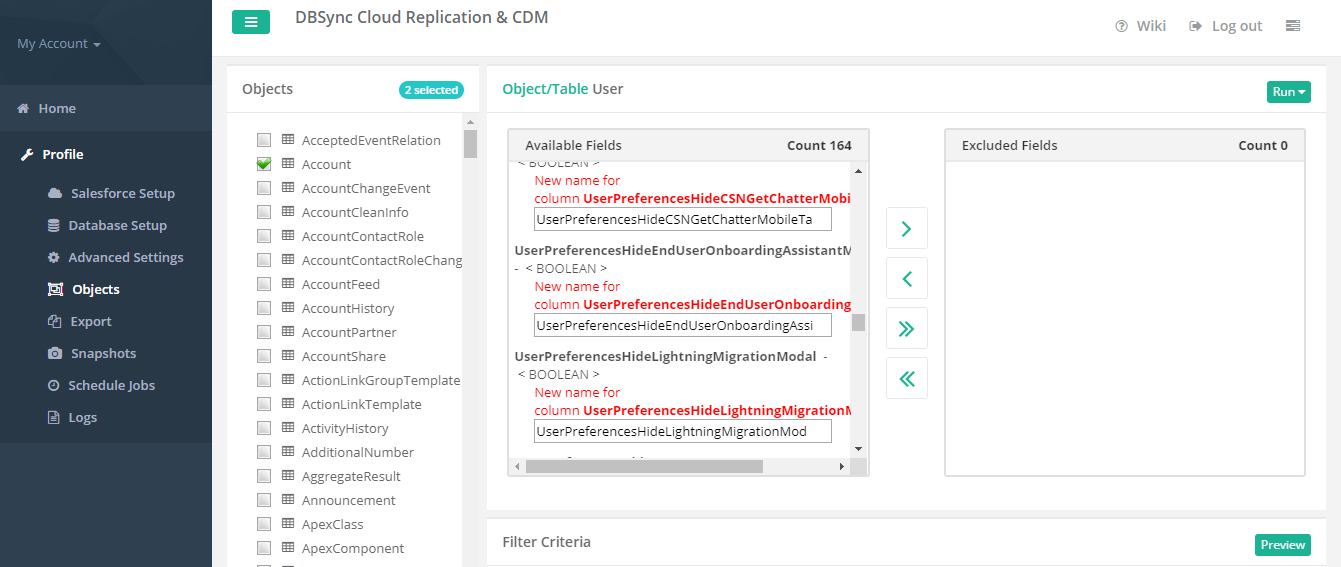The width and height of the screenshot is (1341, 567).
Task: Move all fields to Excluded with double-right arrow
Action: 906,329
